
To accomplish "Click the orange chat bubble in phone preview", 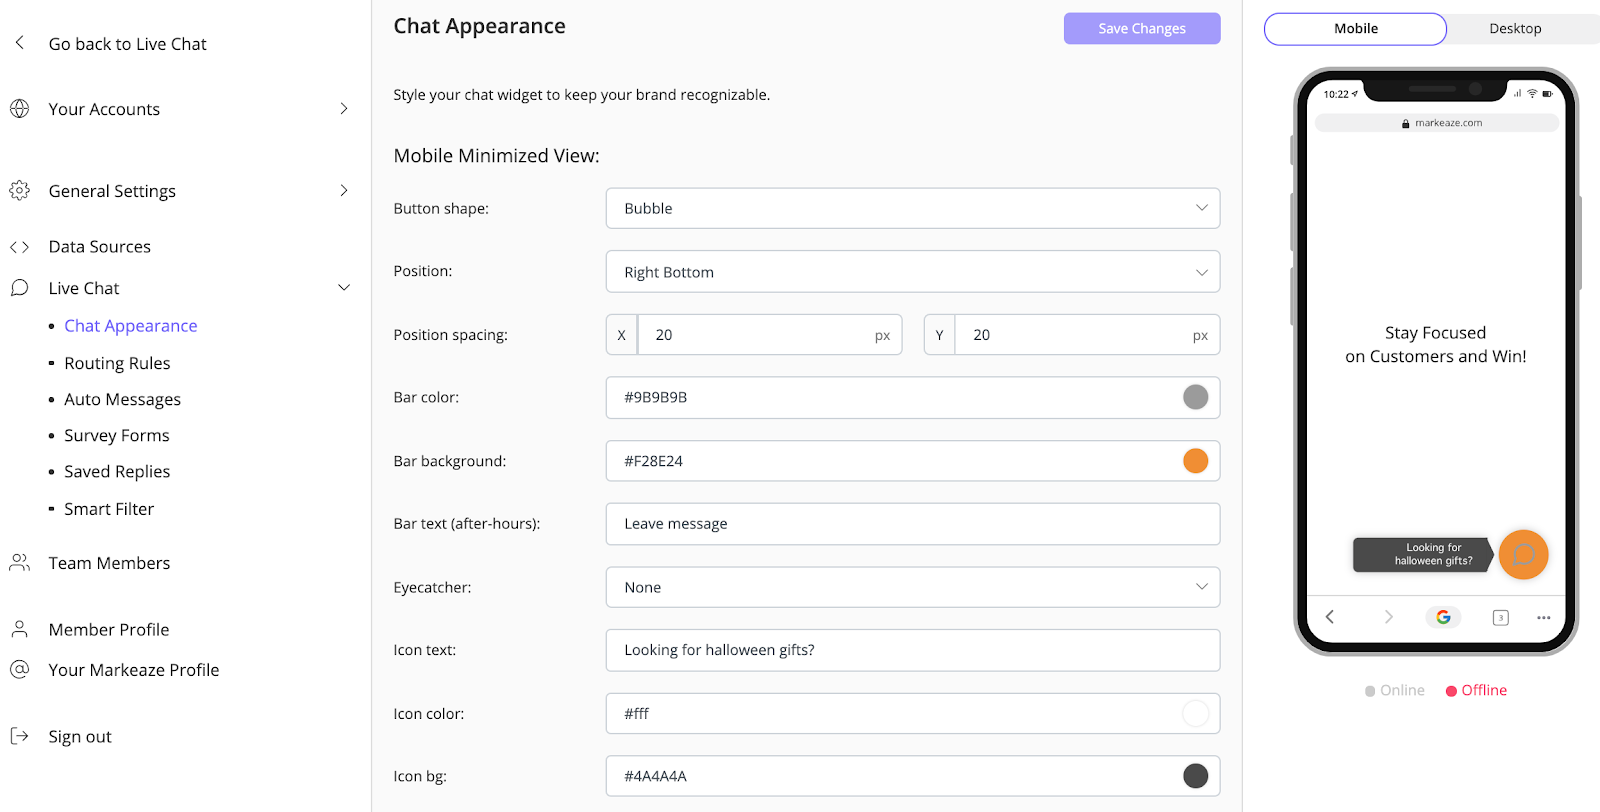I will click(x=1523, y=554).
